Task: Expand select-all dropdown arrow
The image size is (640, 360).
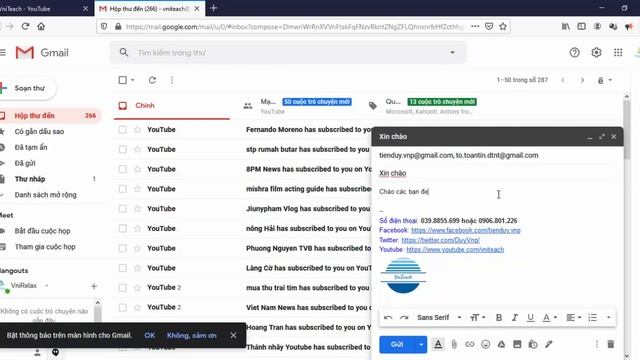Action: click(x=133, y=80)
